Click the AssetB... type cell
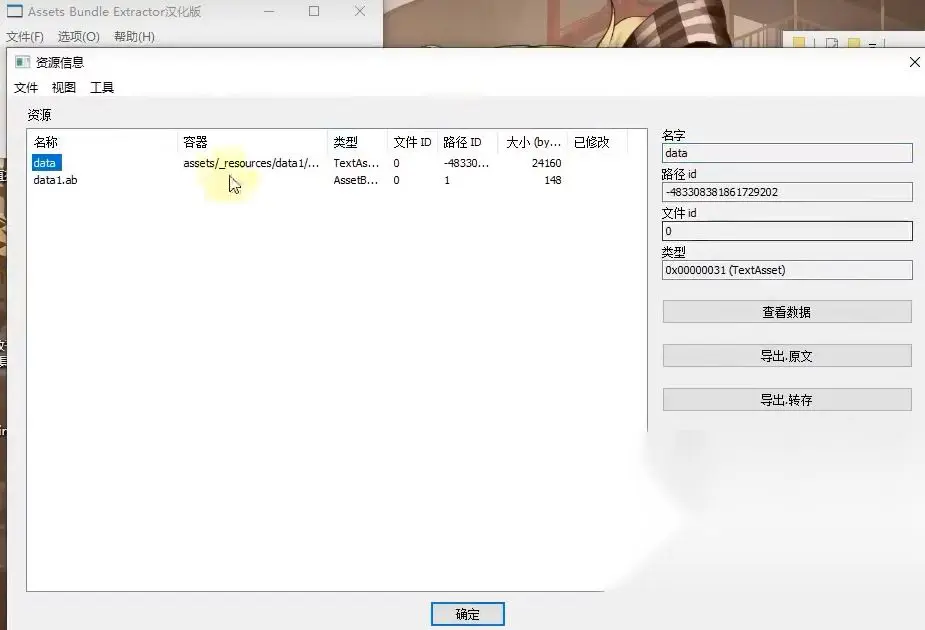The width and height of the screenshot is (925, 630). (356, 180)
